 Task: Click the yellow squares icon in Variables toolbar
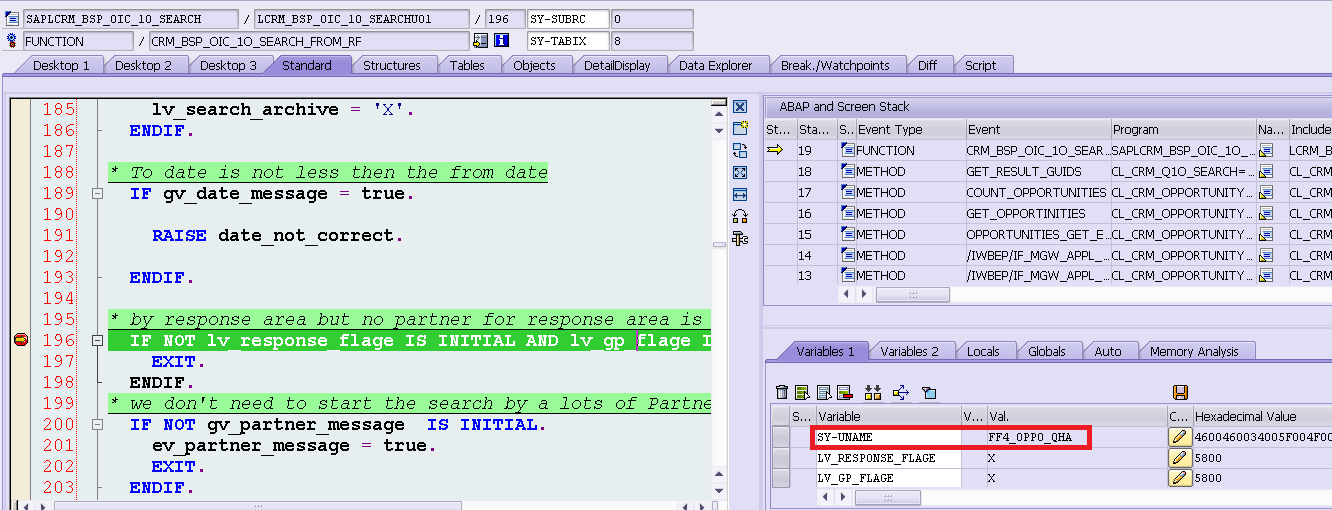pos(873,393)
